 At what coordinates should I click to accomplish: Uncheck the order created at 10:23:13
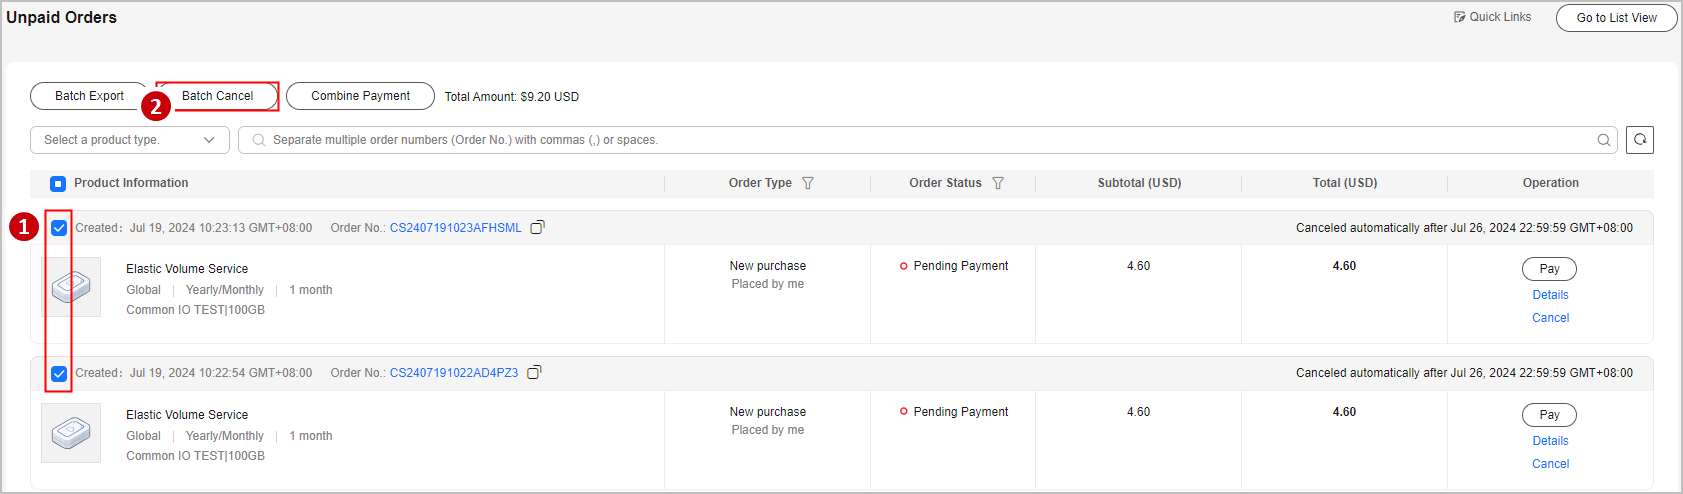[x=59, y=228]
